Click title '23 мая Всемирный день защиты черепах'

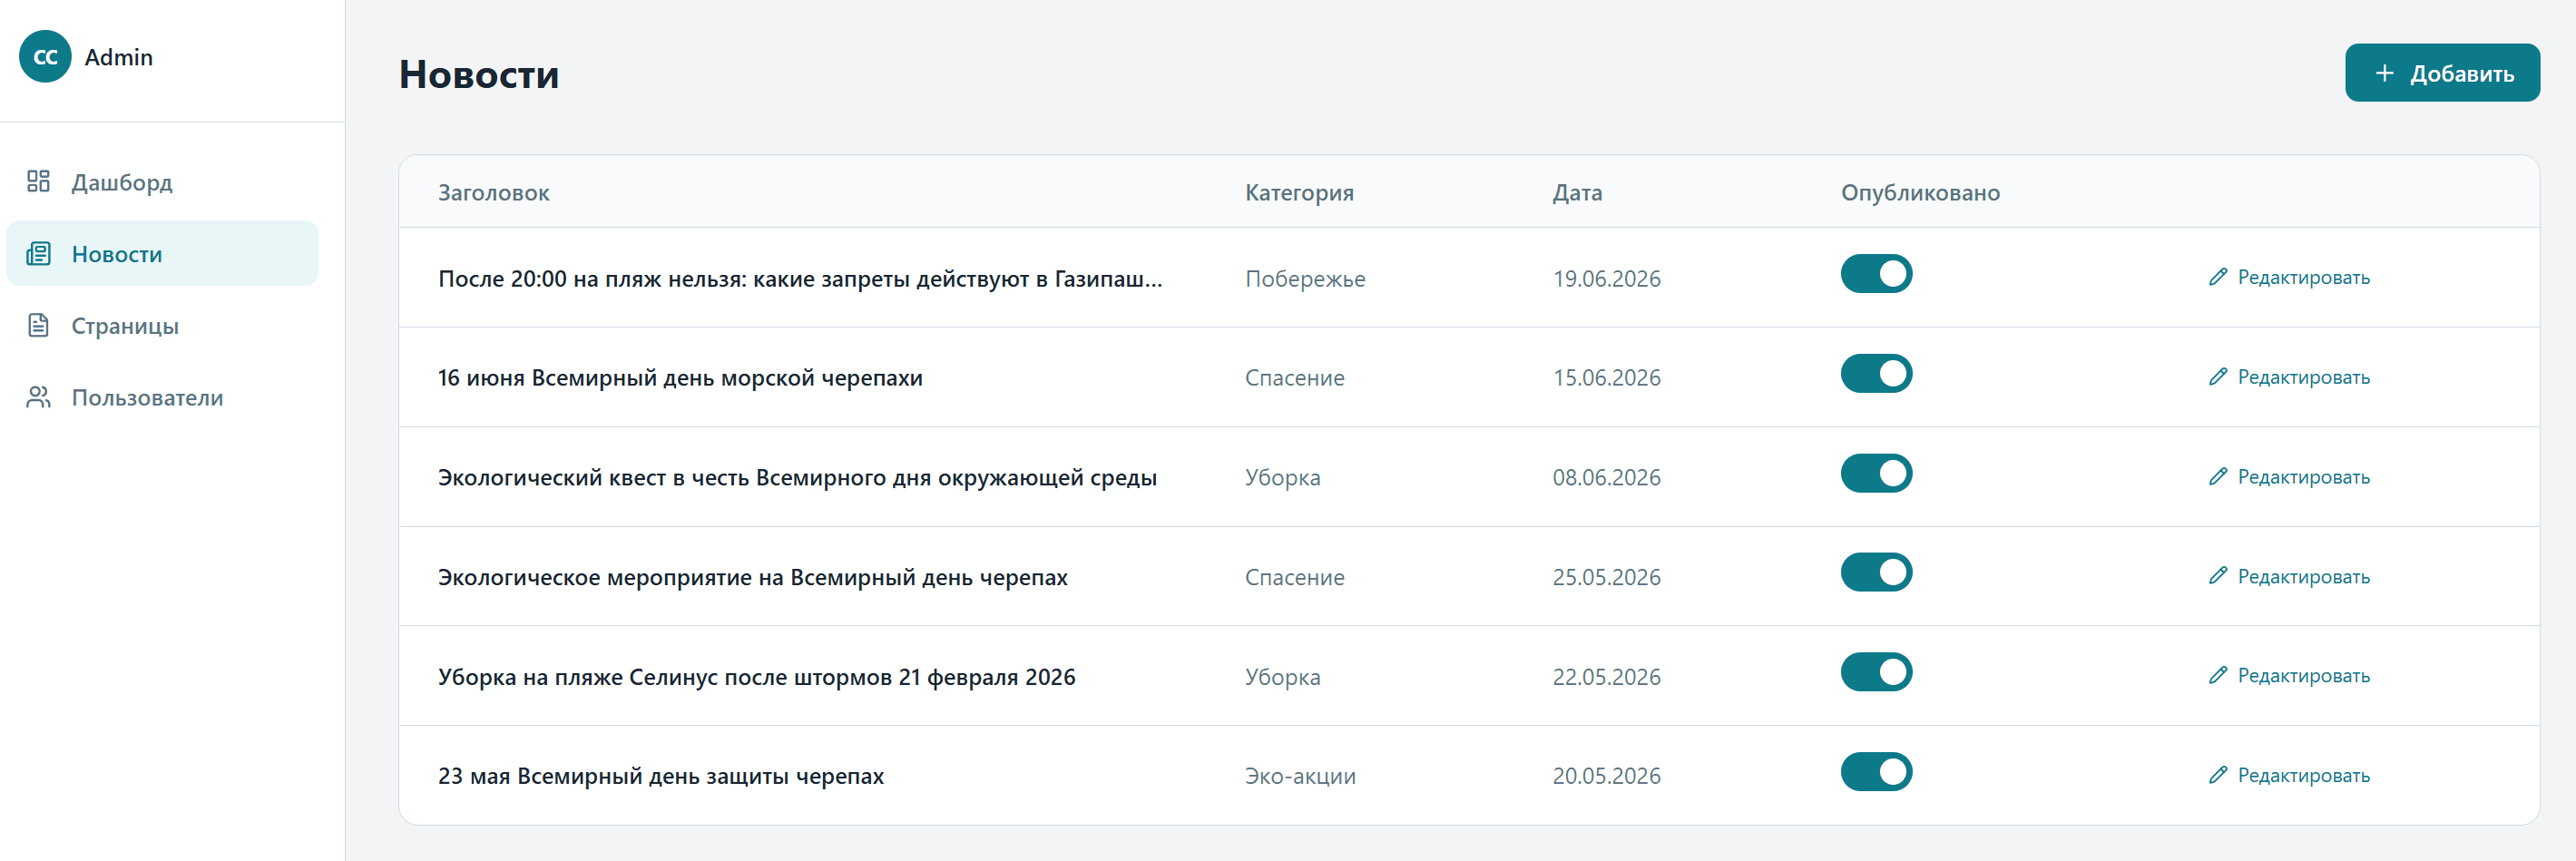(661, 776)
